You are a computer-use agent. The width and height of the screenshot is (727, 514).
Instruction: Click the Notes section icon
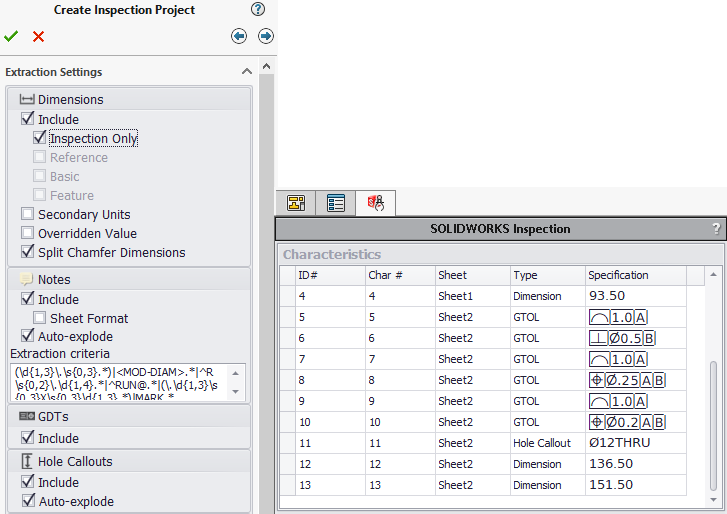pyautogui.click(x=26, y=279)
